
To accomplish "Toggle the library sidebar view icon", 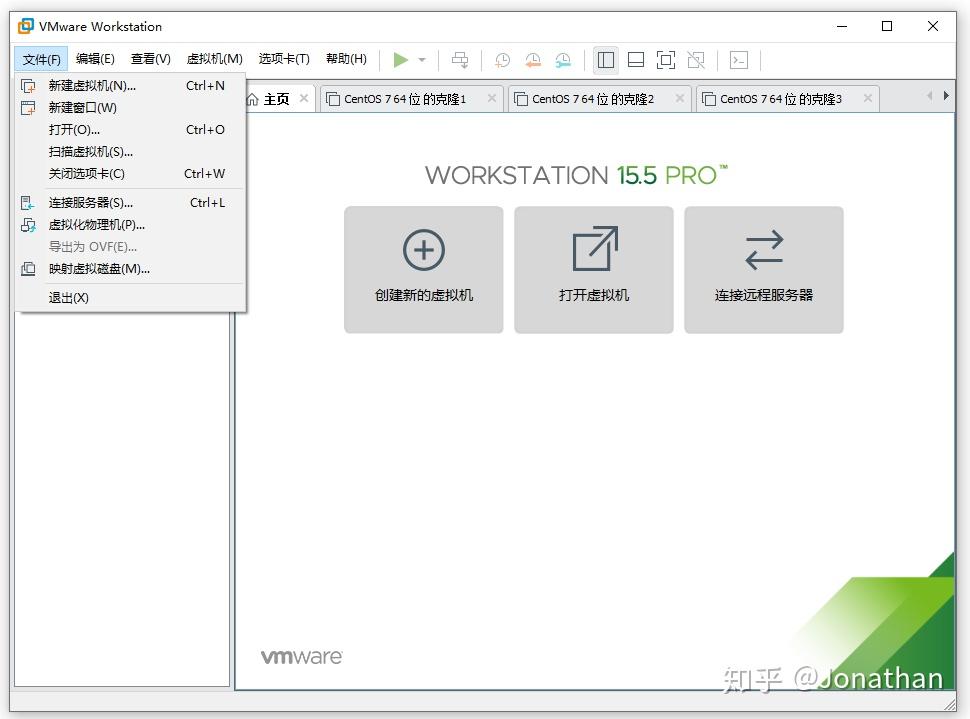I will pyautogui.click(x=606, y=60).
